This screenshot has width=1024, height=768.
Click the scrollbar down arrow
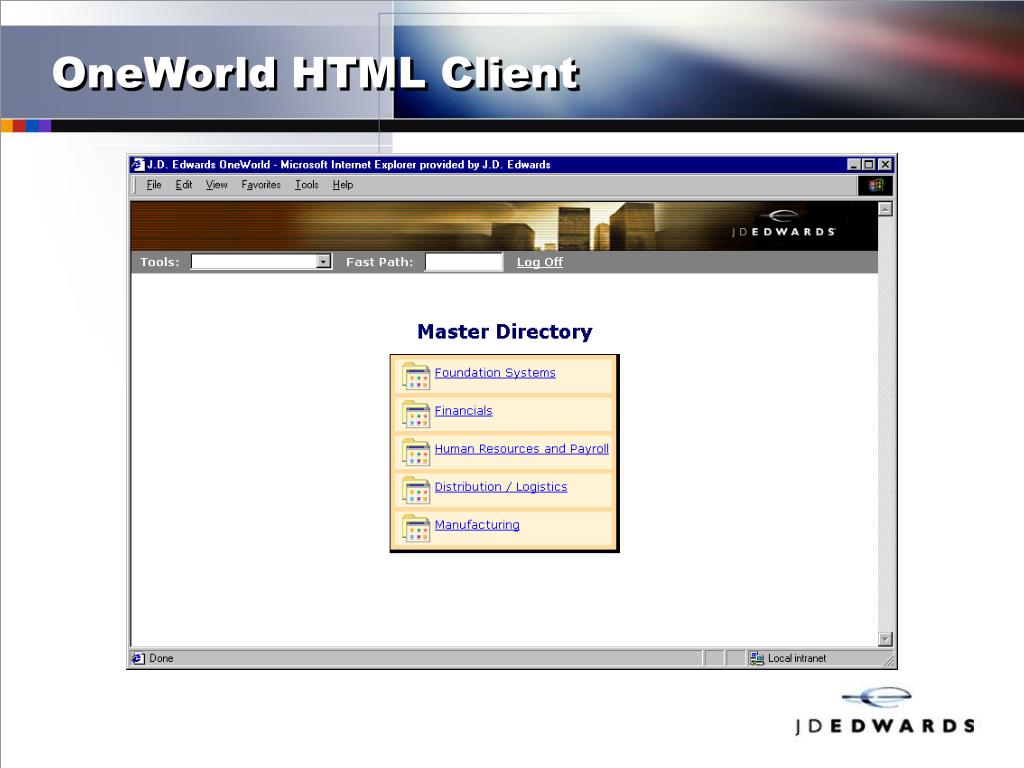tap(885, 639)
